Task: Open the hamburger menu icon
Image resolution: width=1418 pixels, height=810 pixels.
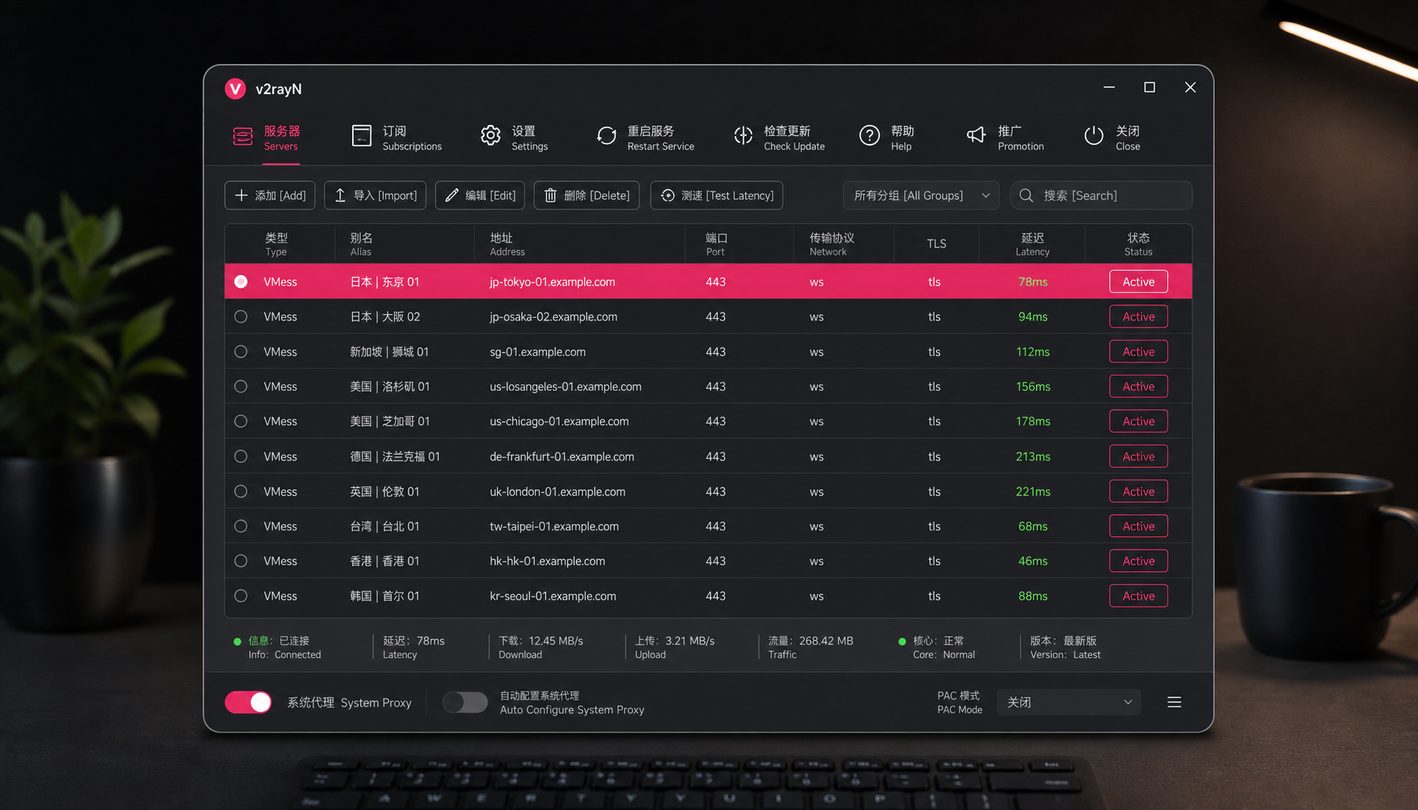Action: coord(1174,702)
